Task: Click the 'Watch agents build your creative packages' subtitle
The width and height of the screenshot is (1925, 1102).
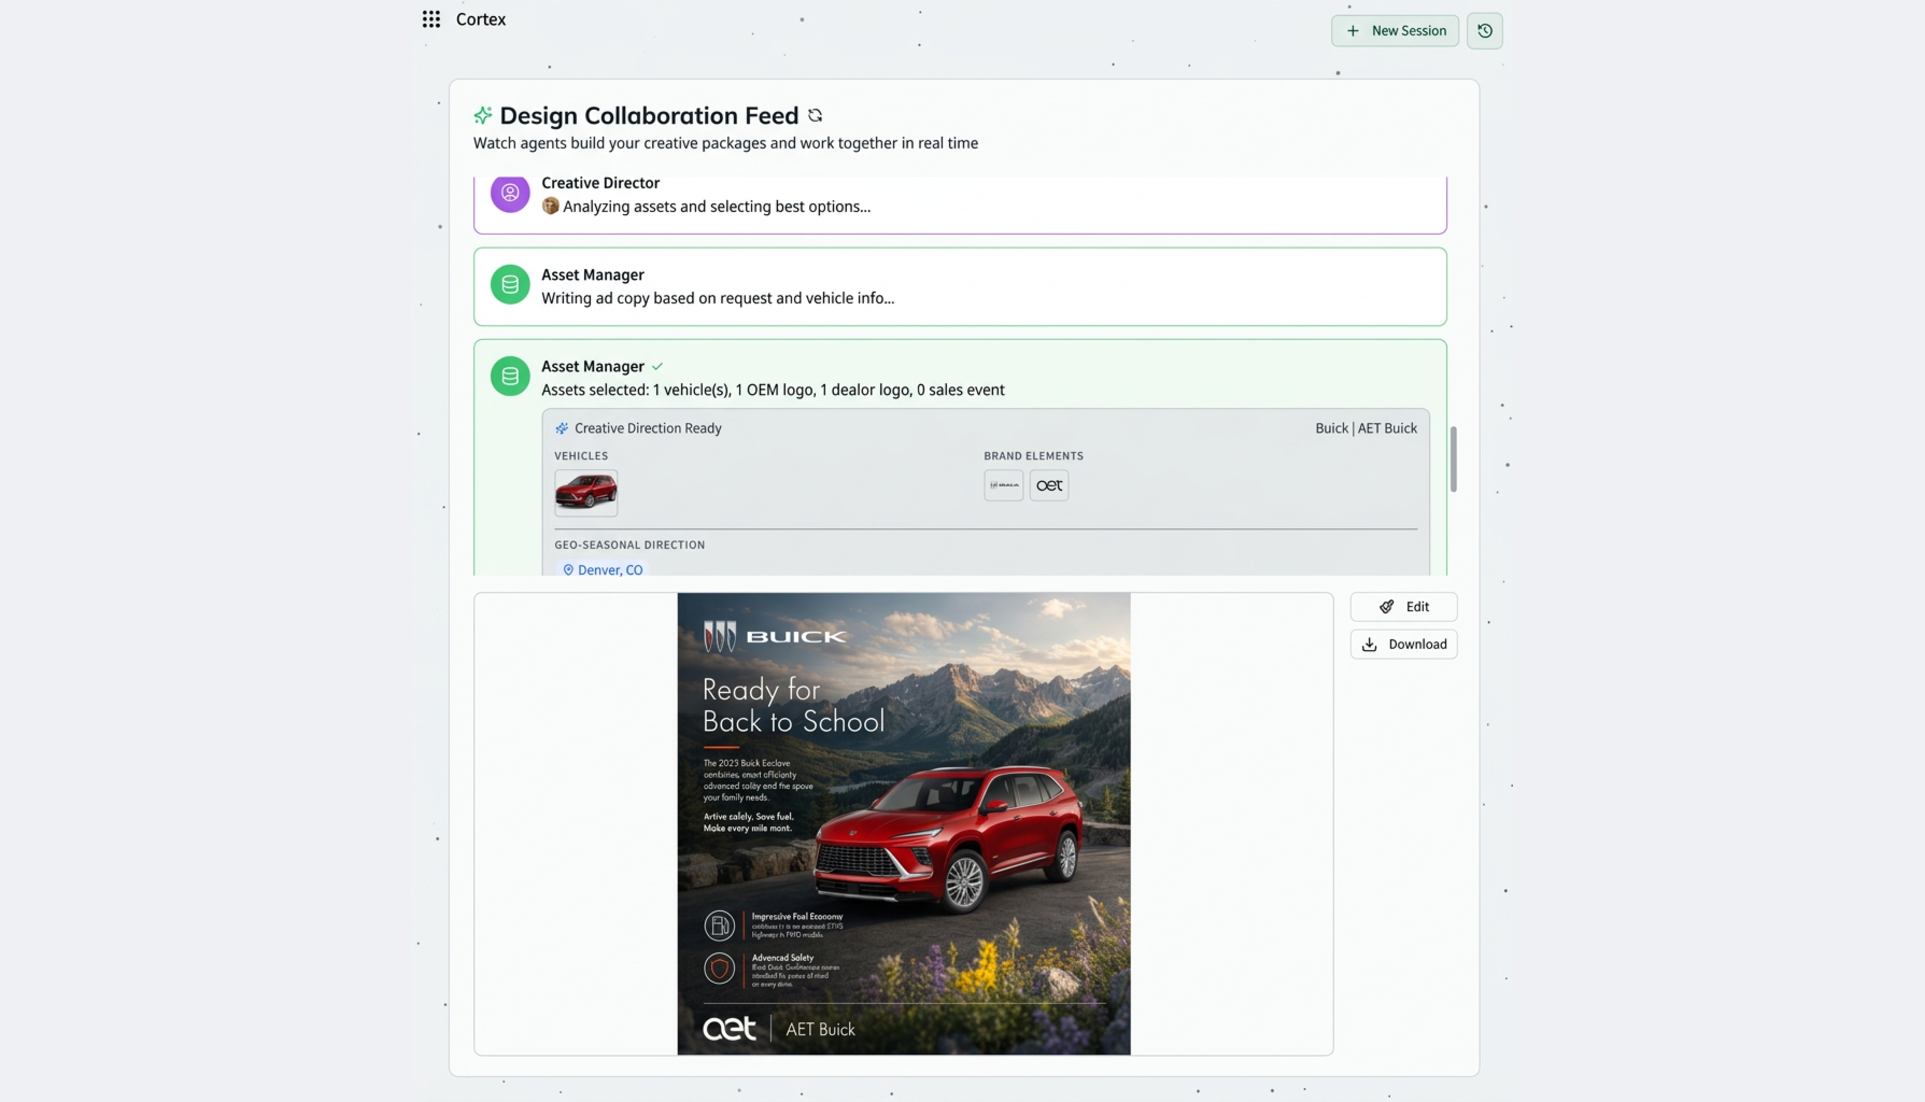Action: click(725, 143)
